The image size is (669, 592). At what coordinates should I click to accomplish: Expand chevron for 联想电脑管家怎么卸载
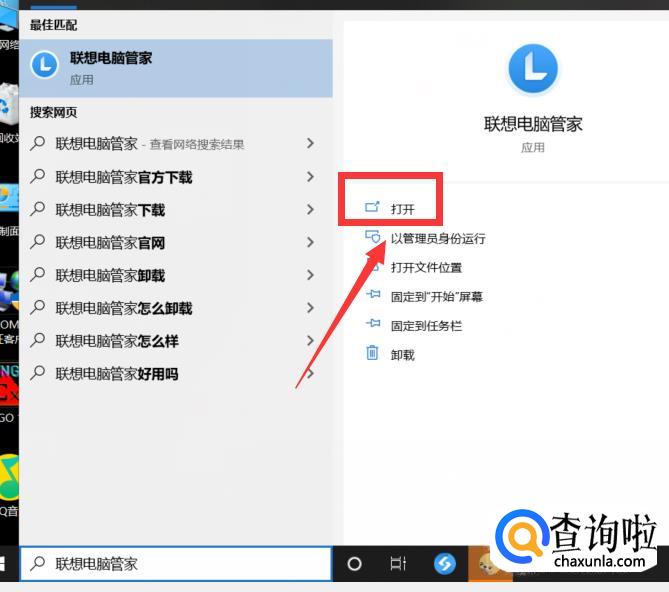[x=310, y=308]
